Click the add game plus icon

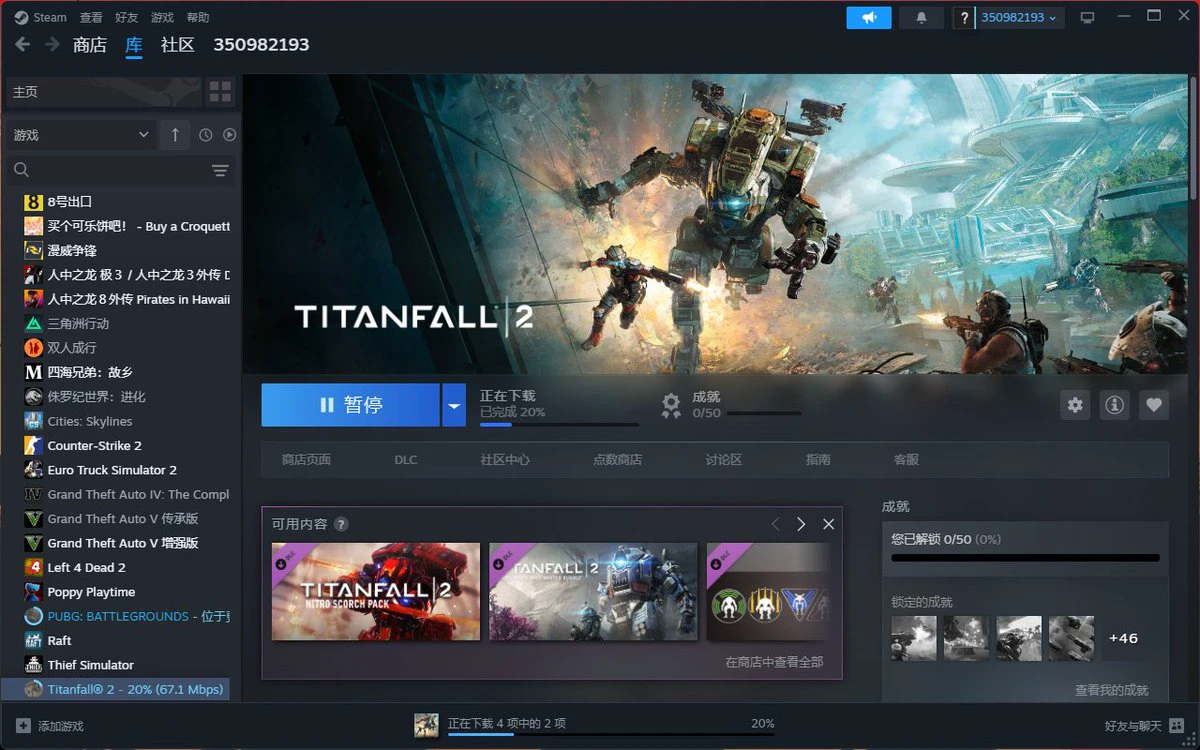click(23, 726)
